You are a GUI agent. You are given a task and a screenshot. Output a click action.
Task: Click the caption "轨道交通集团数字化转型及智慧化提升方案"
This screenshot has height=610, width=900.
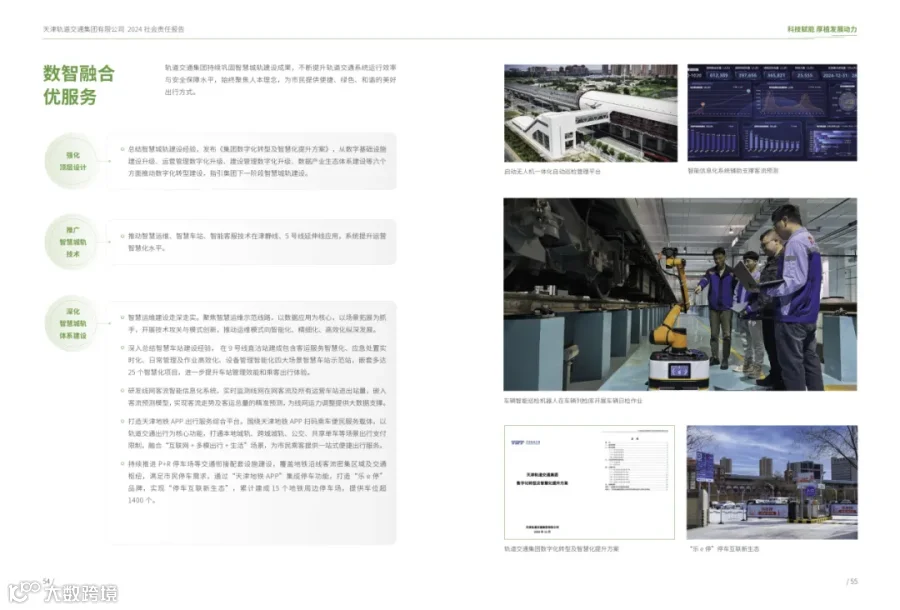[x=561, y=549]
